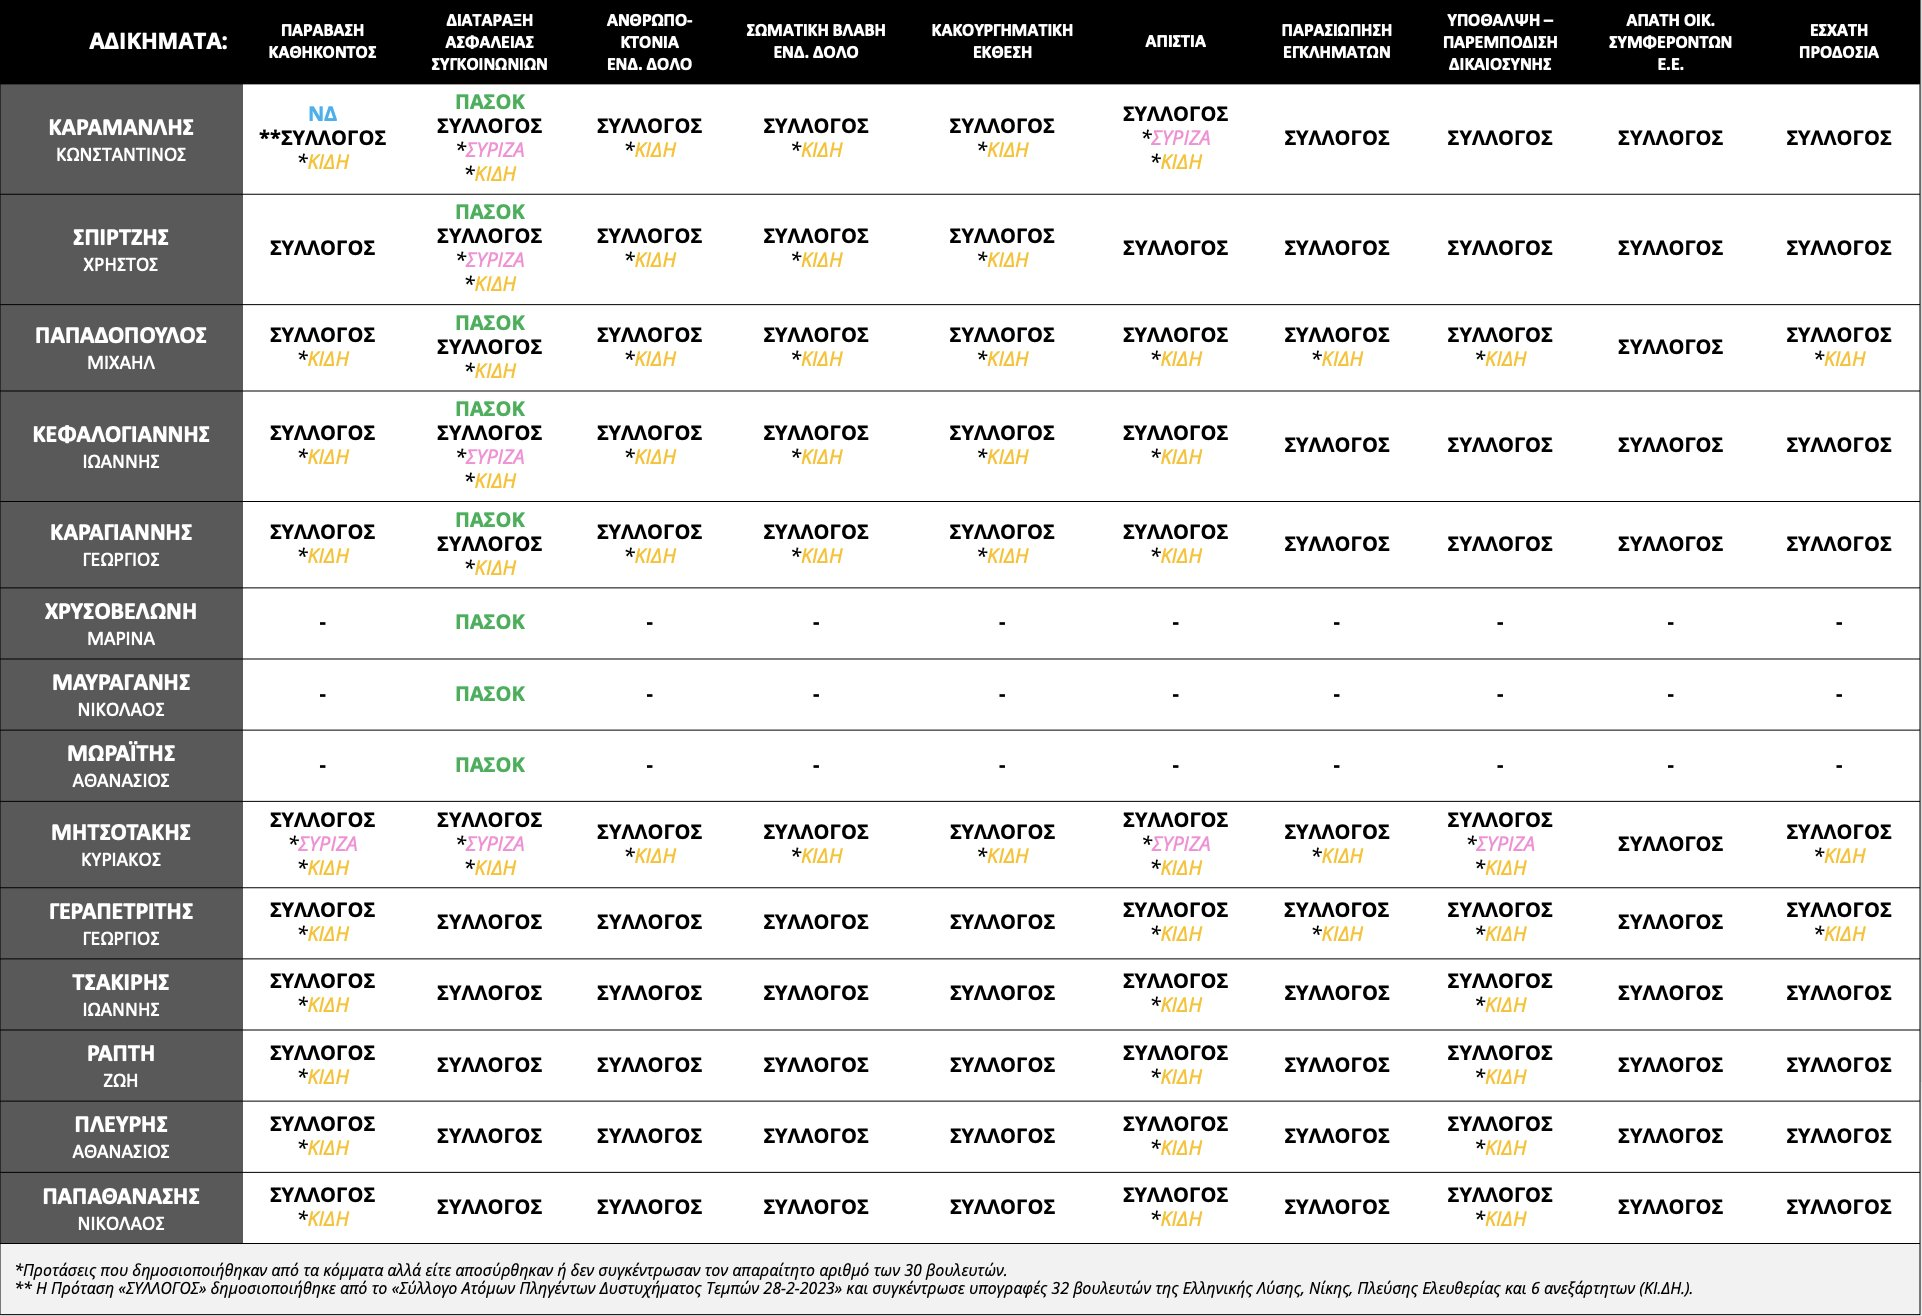The image size is (1922, 1316).
Task: Click the ΣΠΙΡΤΖΗΣ ΧΡΗΣΤΟΣ row header
Action: pos(121,249)
